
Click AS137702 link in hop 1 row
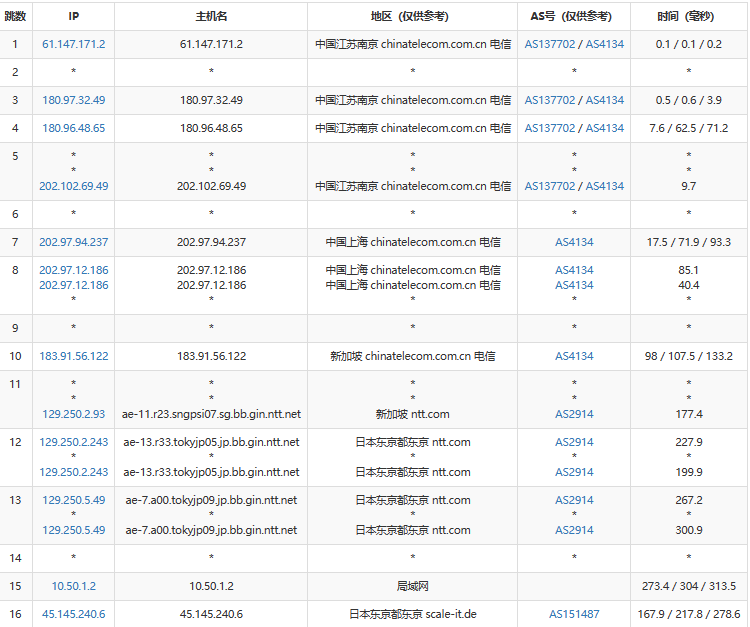click(550, 44)
